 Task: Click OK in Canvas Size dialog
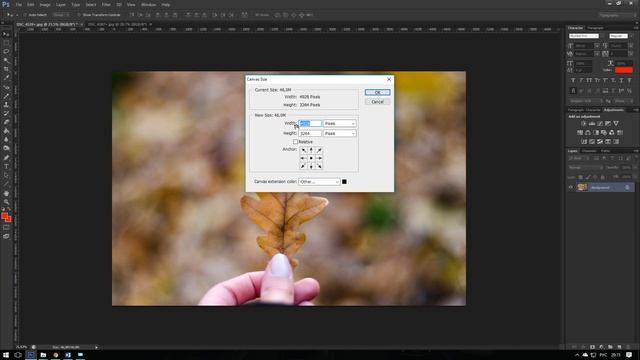click(377, 93)
